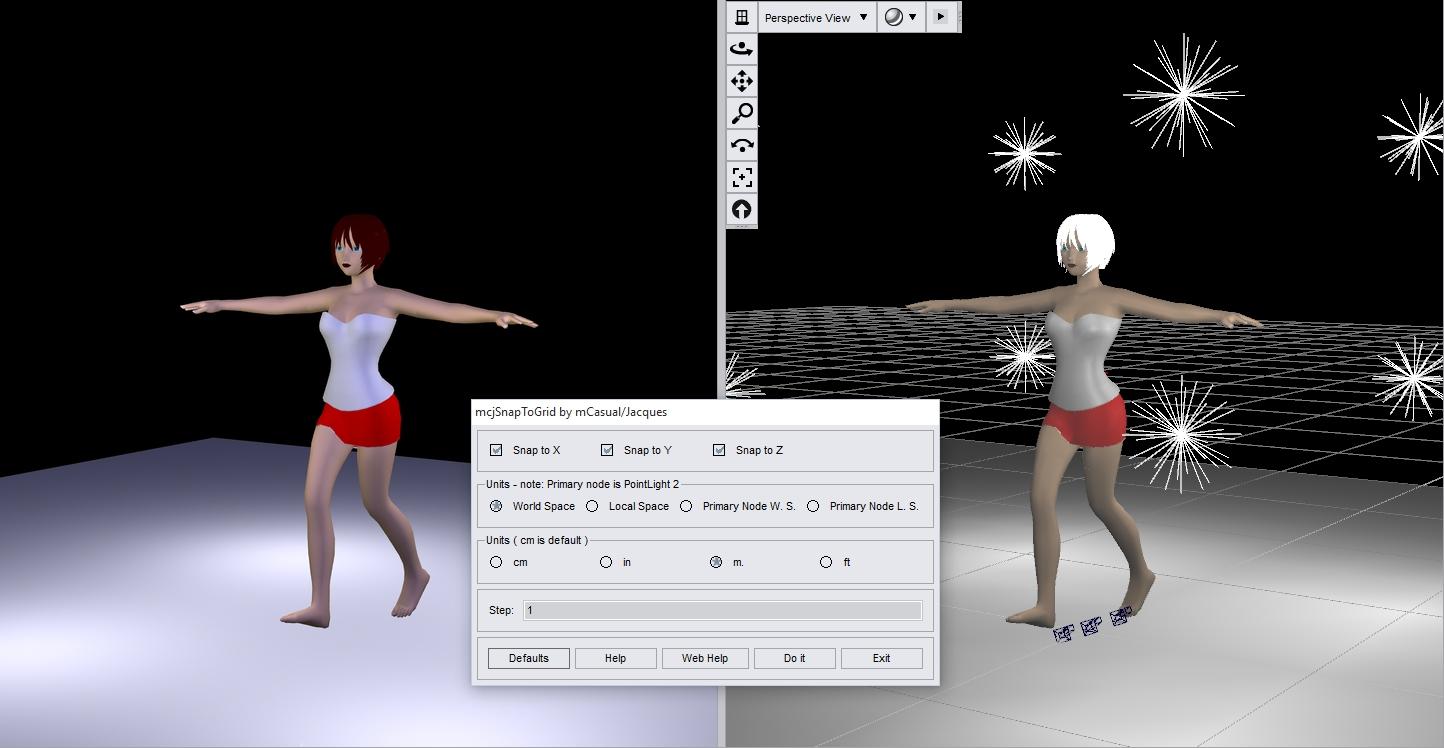The height and width of the screenshot is (748, 1444).
Task: Click the Web Help button
Action: coord(705,658)
